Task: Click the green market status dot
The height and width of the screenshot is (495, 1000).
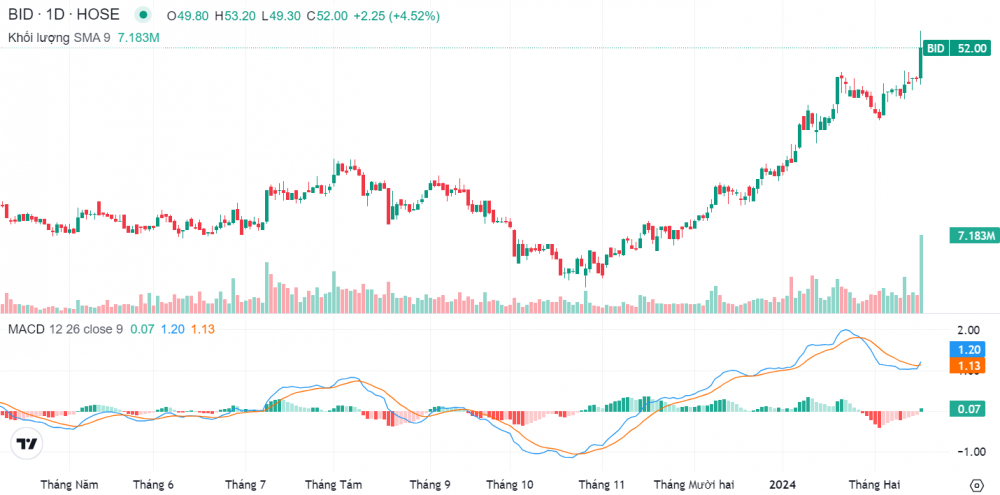Action: tap(146, 16)
